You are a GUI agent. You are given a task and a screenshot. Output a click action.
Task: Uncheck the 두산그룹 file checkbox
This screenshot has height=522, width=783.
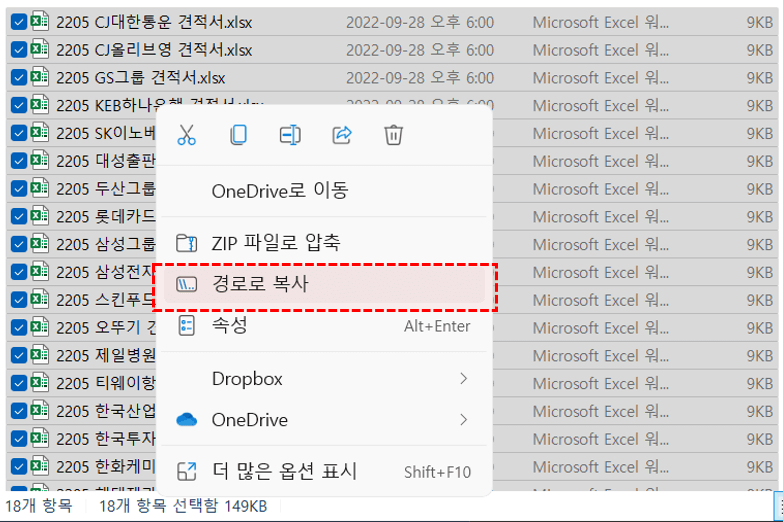[18, 189]
